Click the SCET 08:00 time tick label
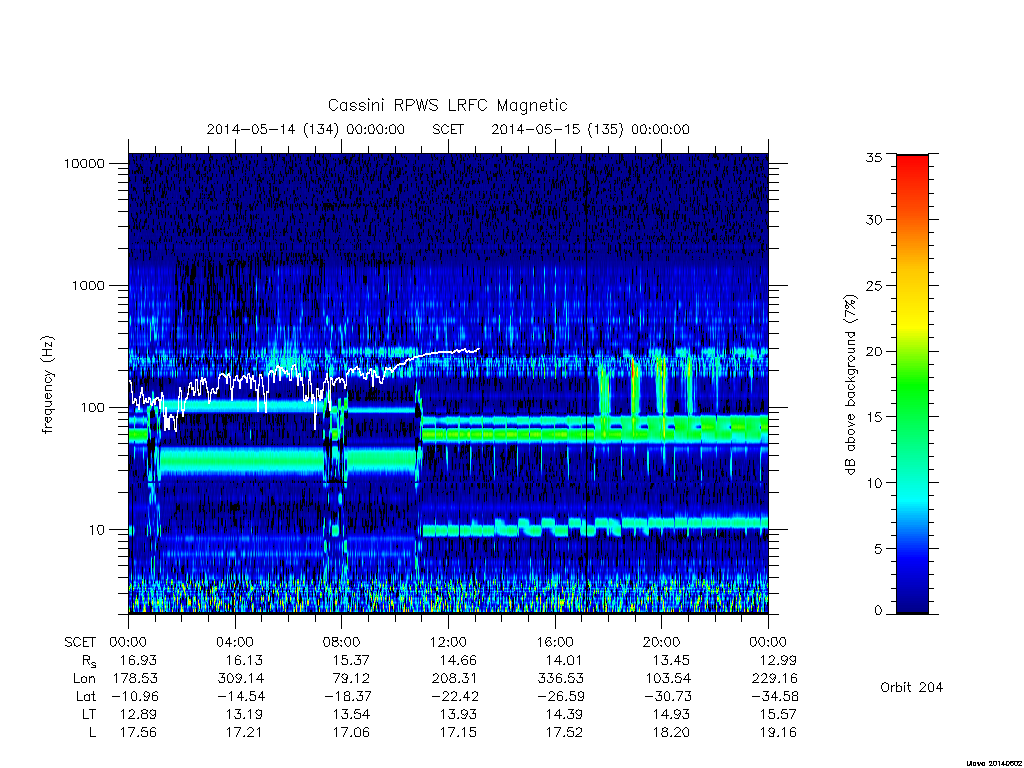The width and height of the screenshot is (1024, 768). point(342,643)
